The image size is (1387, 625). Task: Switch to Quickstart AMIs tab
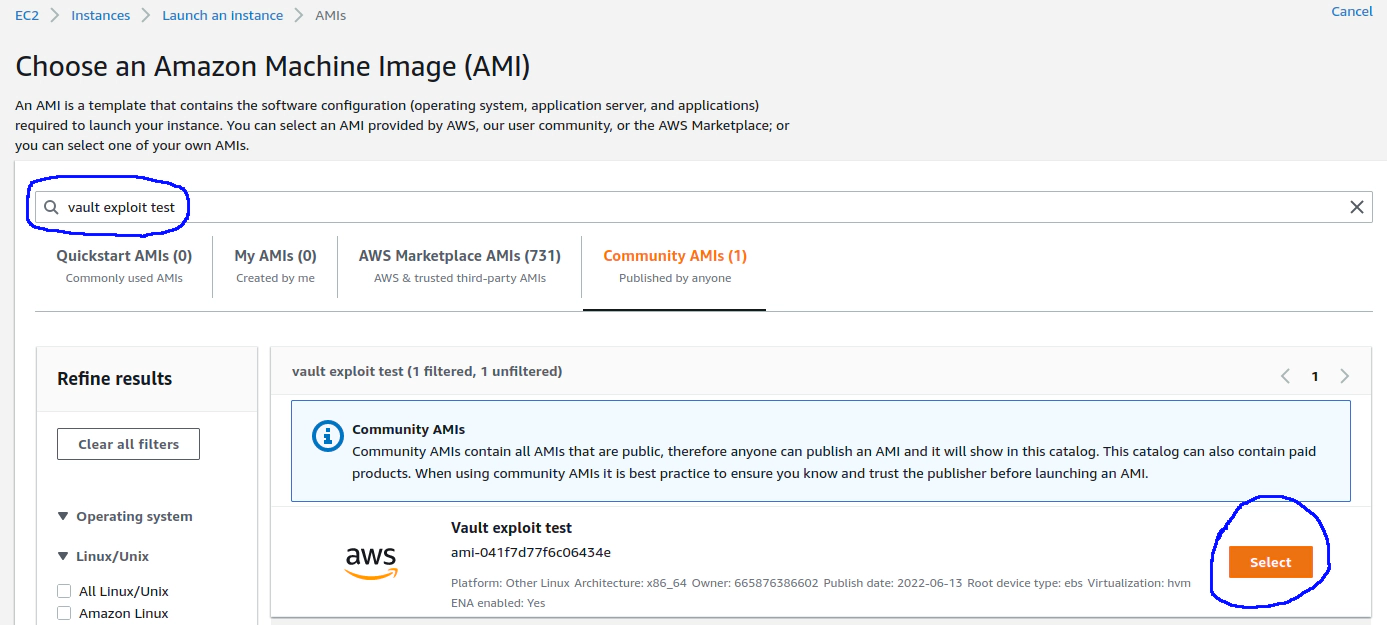[x=124, y=266]
